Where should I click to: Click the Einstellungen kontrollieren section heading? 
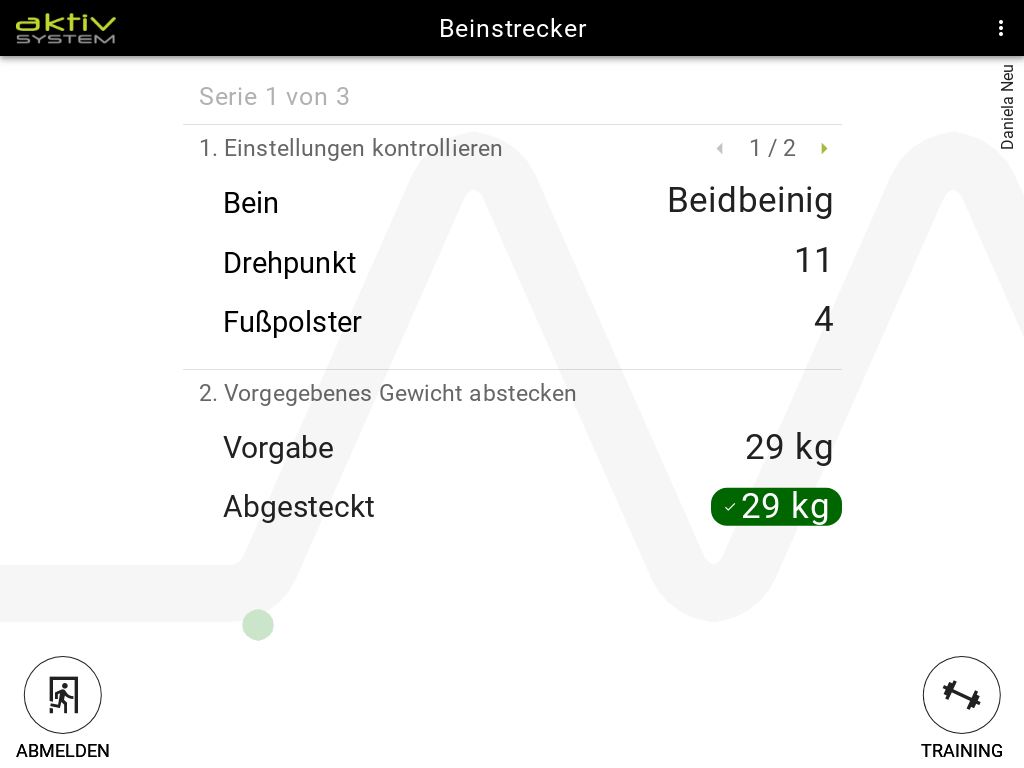351,149
